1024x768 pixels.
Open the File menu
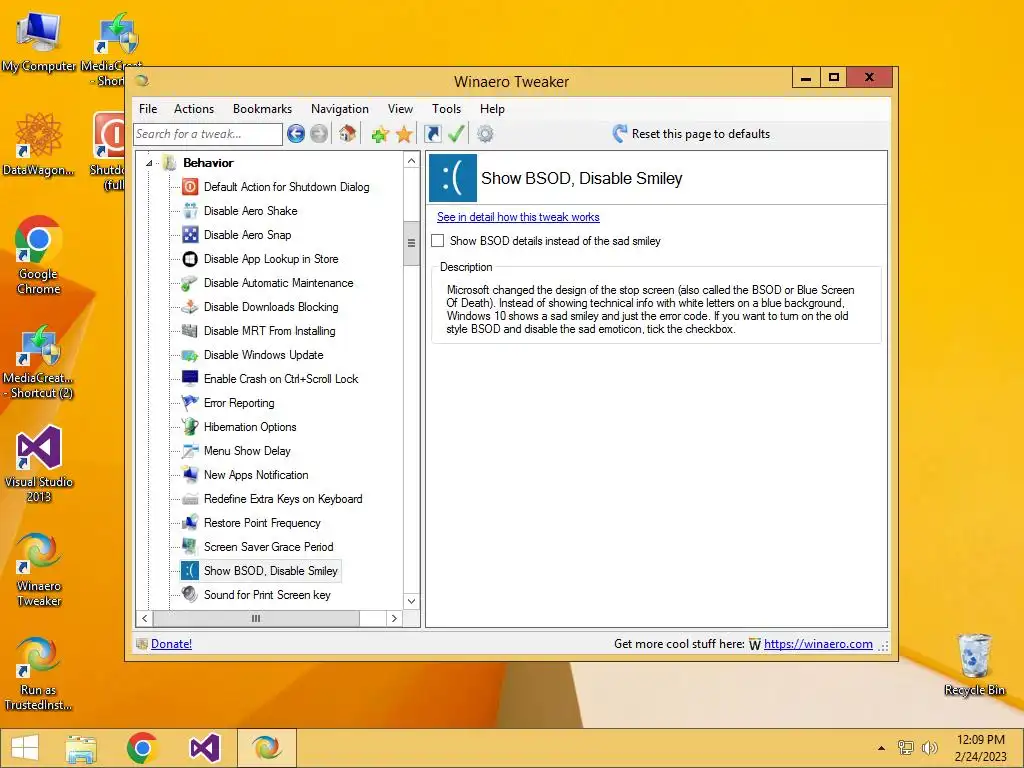tap(148, 109)
